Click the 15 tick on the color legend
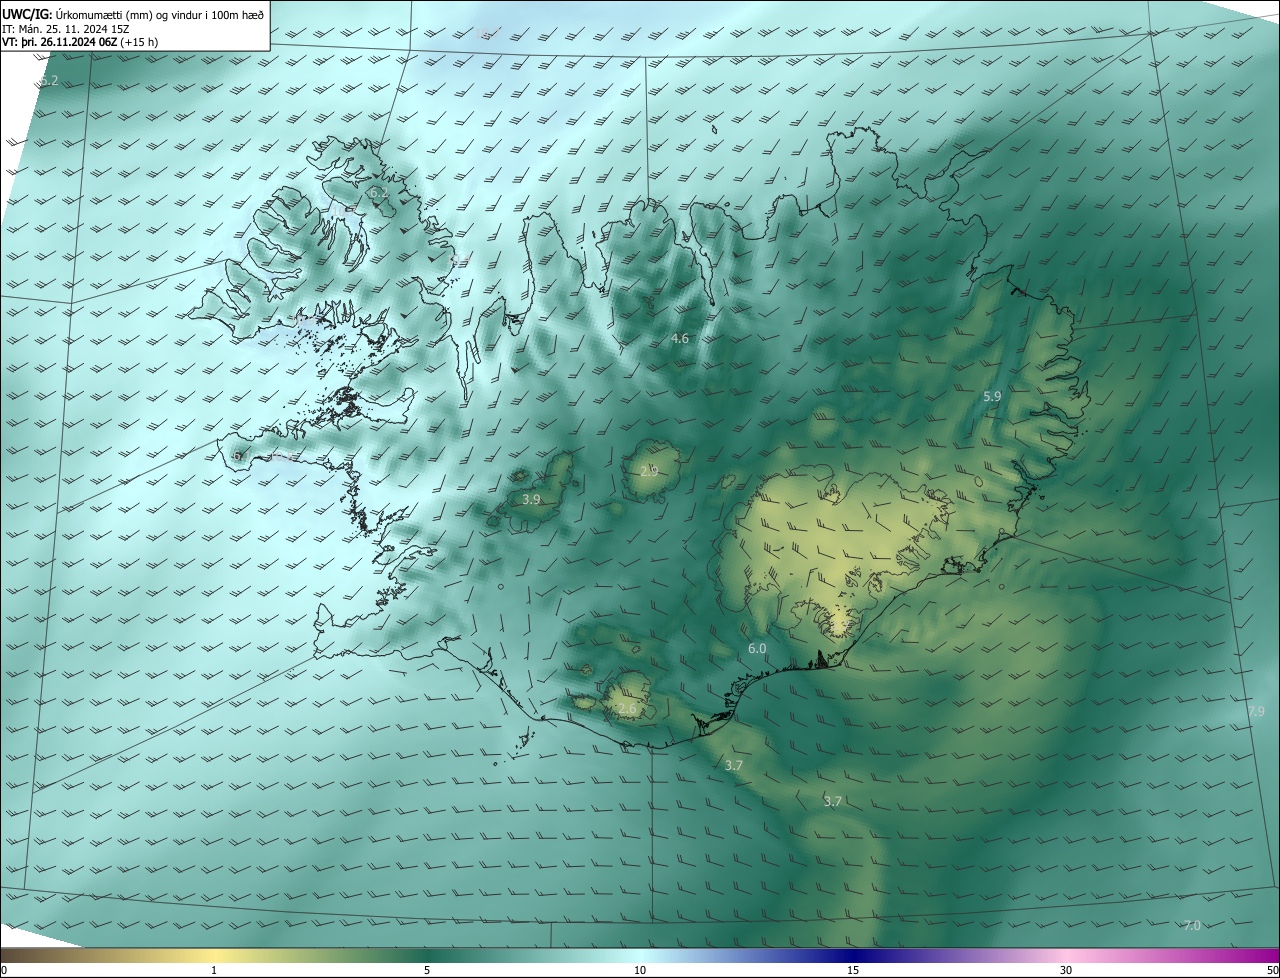Image resolution: width=1280 pixels, height=978 pixels. point(853,970)
